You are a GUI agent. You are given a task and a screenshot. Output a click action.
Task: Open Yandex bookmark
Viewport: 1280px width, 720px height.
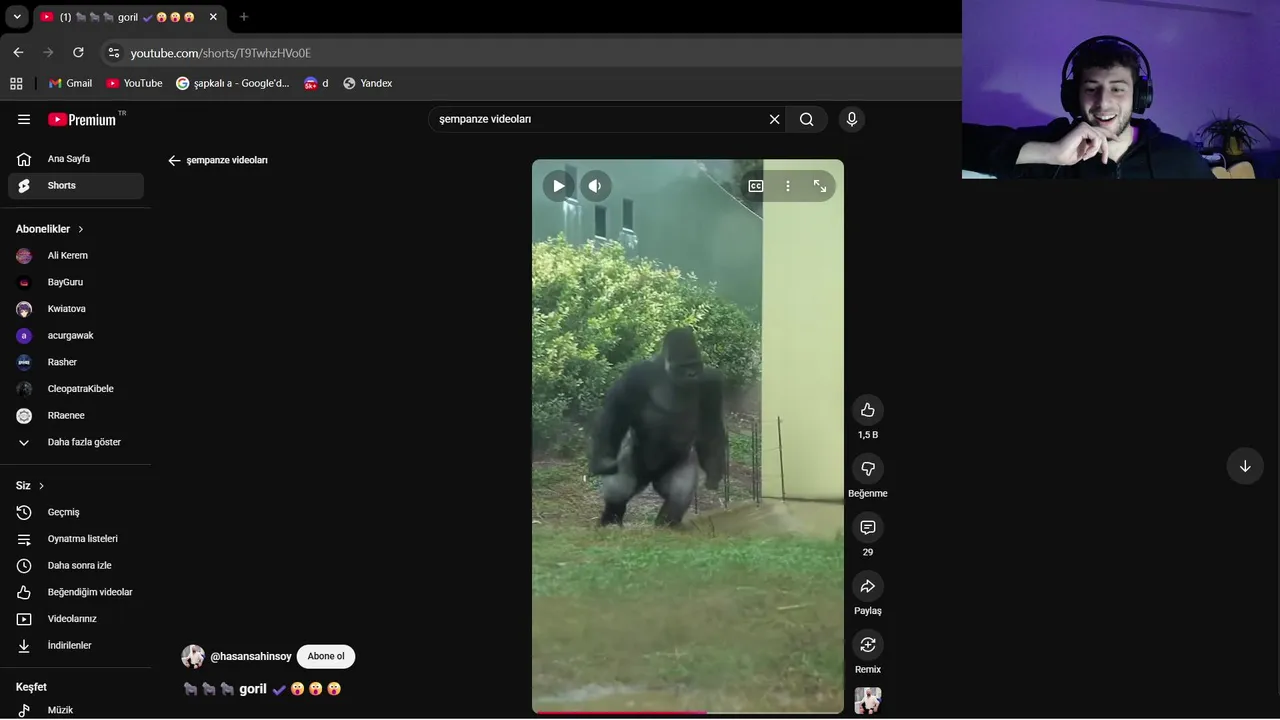coord(368,83)
